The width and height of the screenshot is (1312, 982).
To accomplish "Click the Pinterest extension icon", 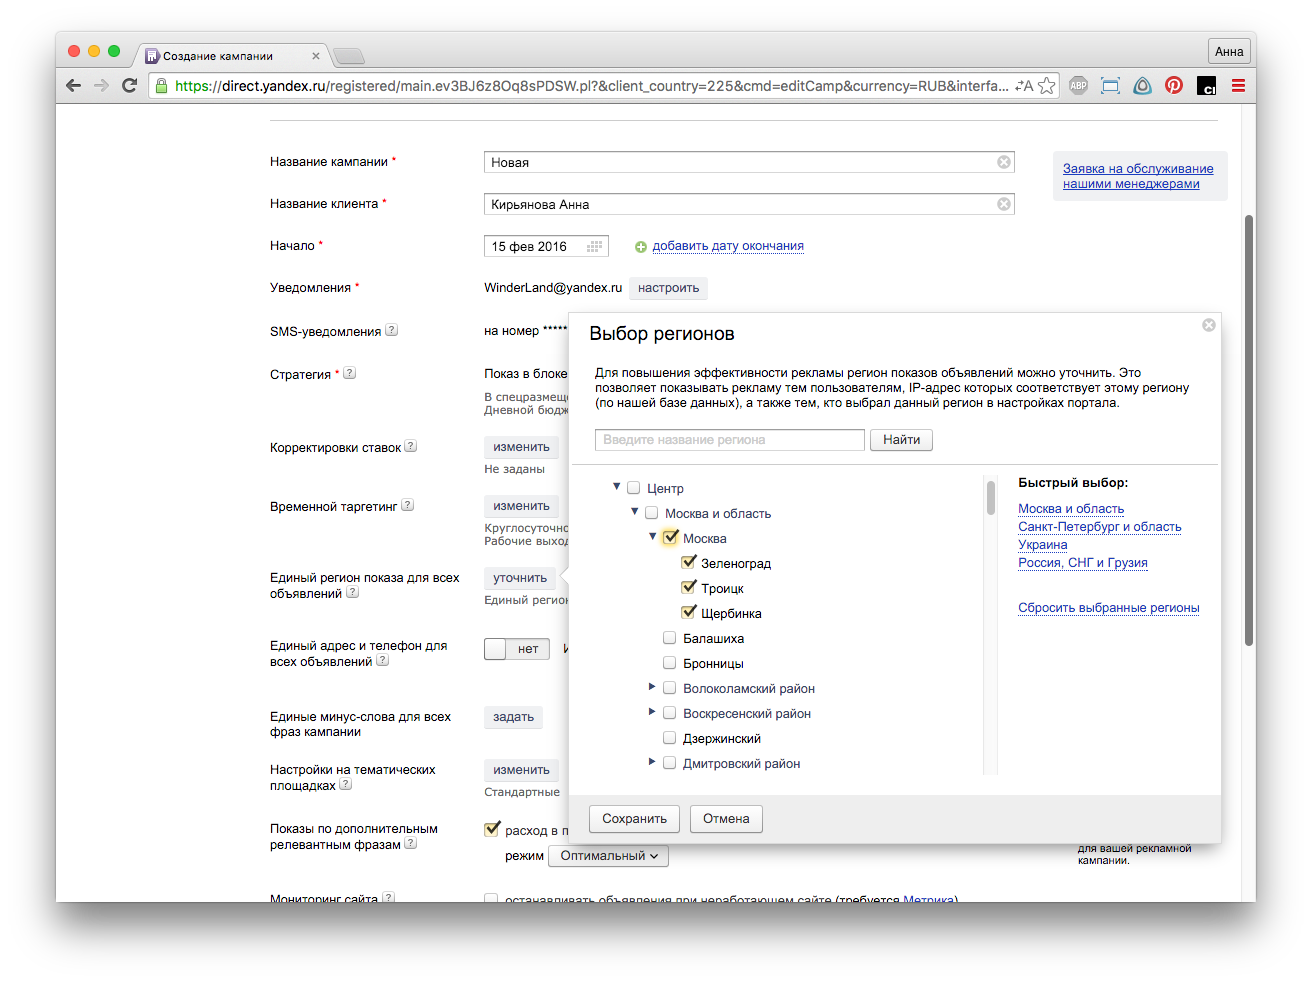I will 1174,86.
